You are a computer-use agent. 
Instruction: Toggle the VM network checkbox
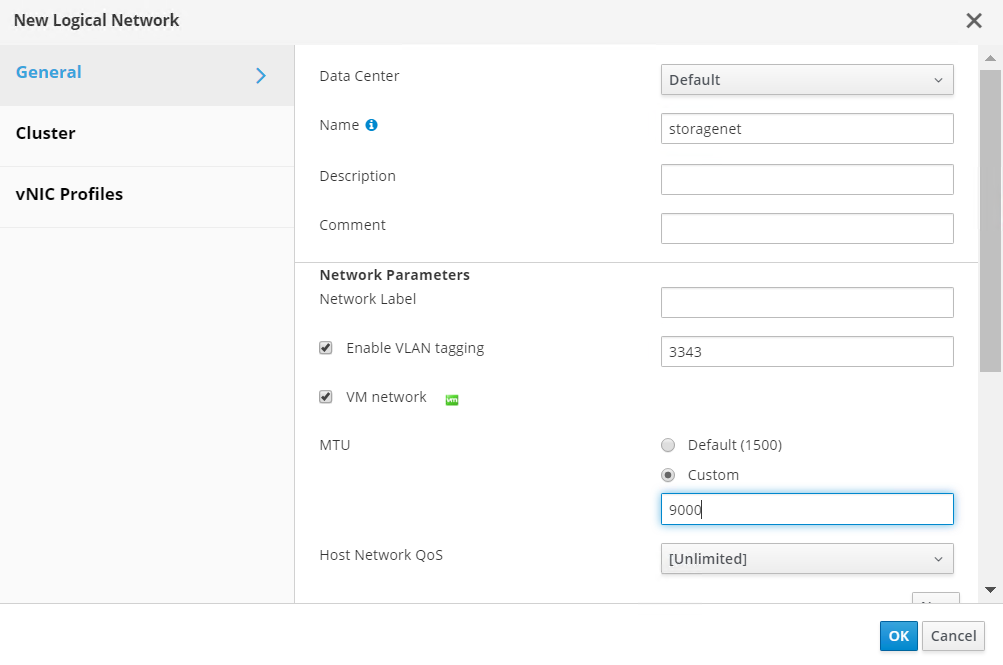coord(326,397)
